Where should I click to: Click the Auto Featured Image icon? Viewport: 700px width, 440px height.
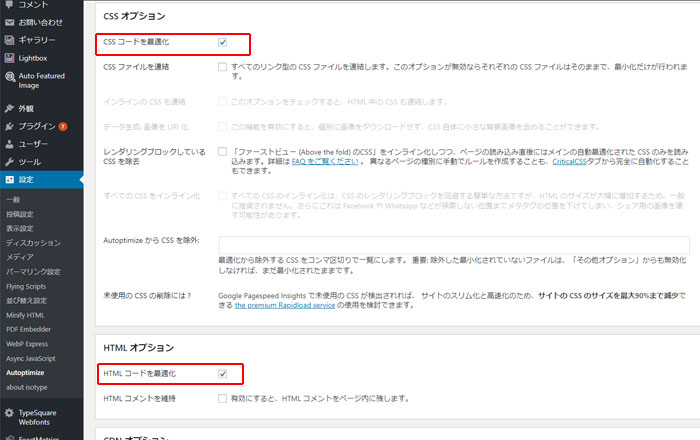[x=9, y=77]
